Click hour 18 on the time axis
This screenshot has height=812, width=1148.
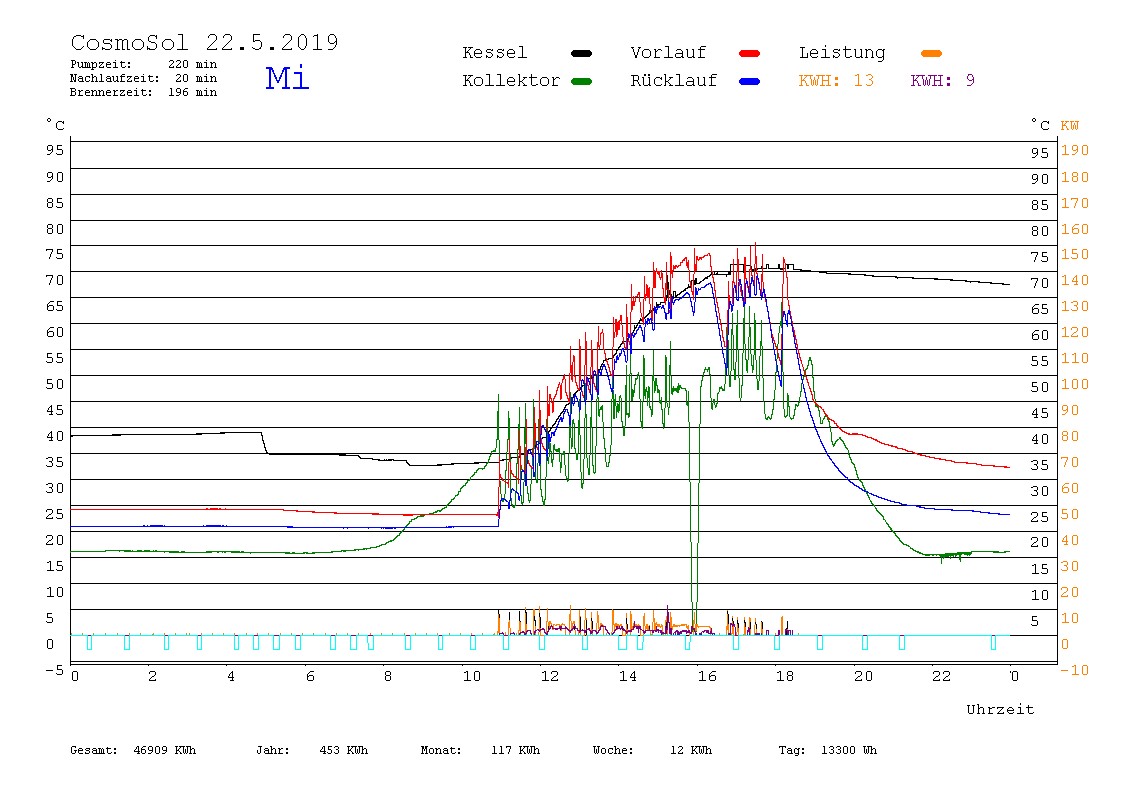(785, 677)
